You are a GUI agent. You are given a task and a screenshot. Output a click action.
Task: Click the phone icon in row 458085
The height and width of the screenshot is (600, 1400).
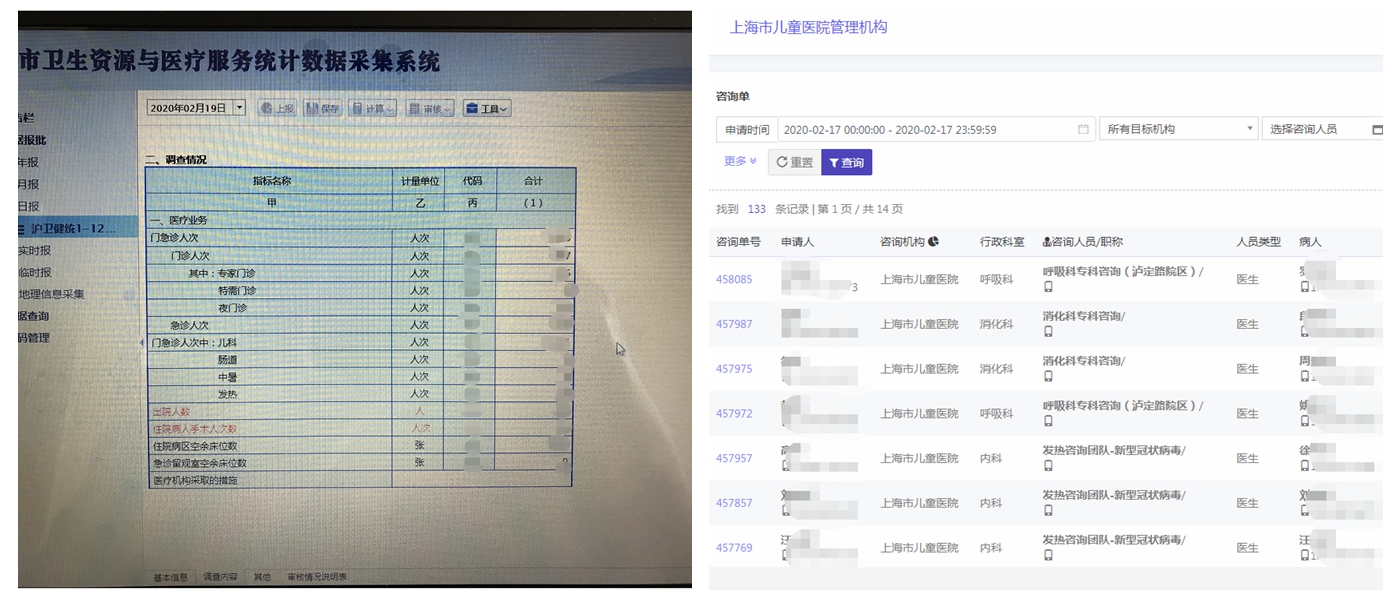(1048, 287)
